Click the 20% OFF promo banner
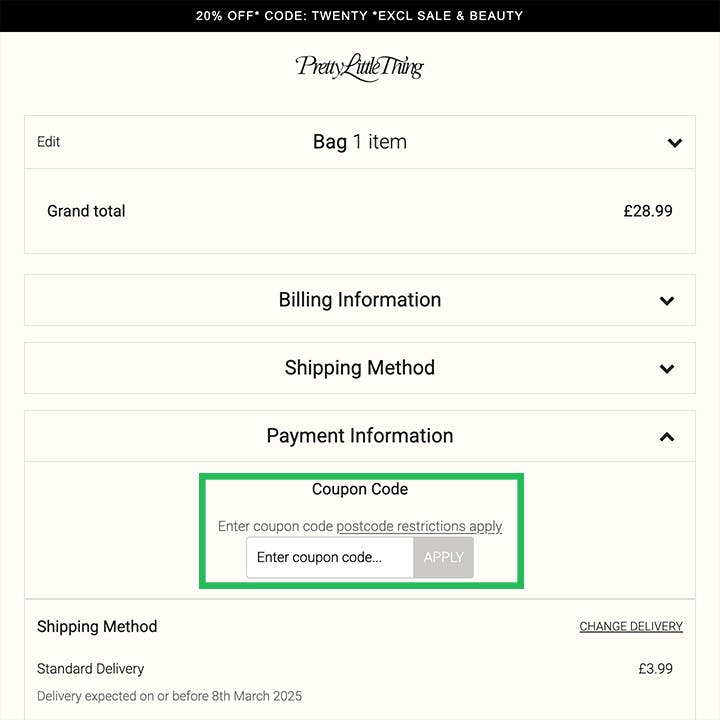720x720 pixels. point(359,16)
